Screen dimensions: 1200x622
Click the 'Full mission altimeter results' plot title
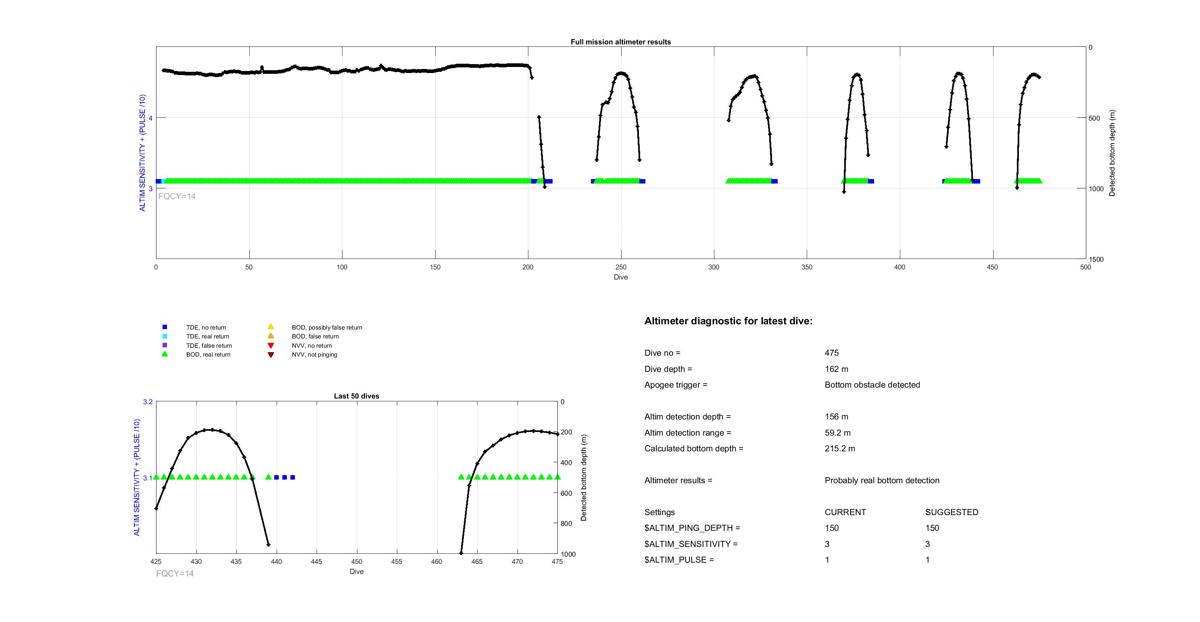coord(620,42)
